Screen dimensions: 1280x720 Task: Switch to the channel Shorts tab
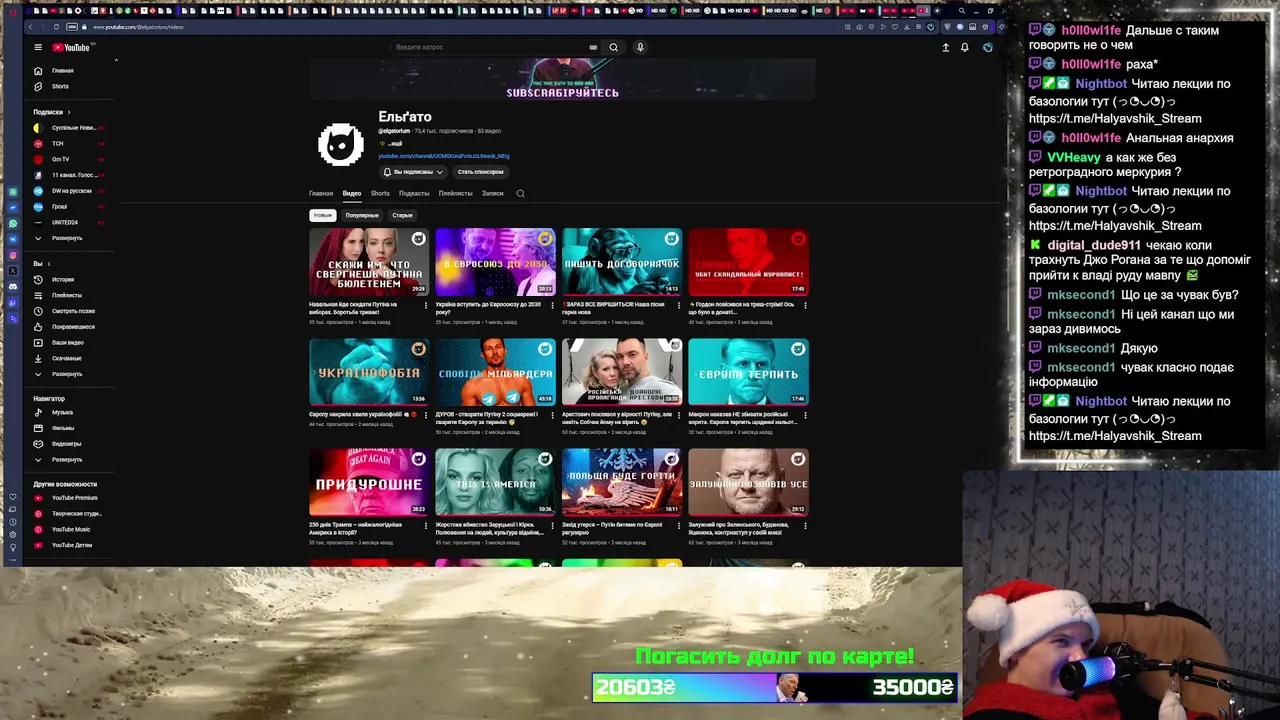coord(380,193)
